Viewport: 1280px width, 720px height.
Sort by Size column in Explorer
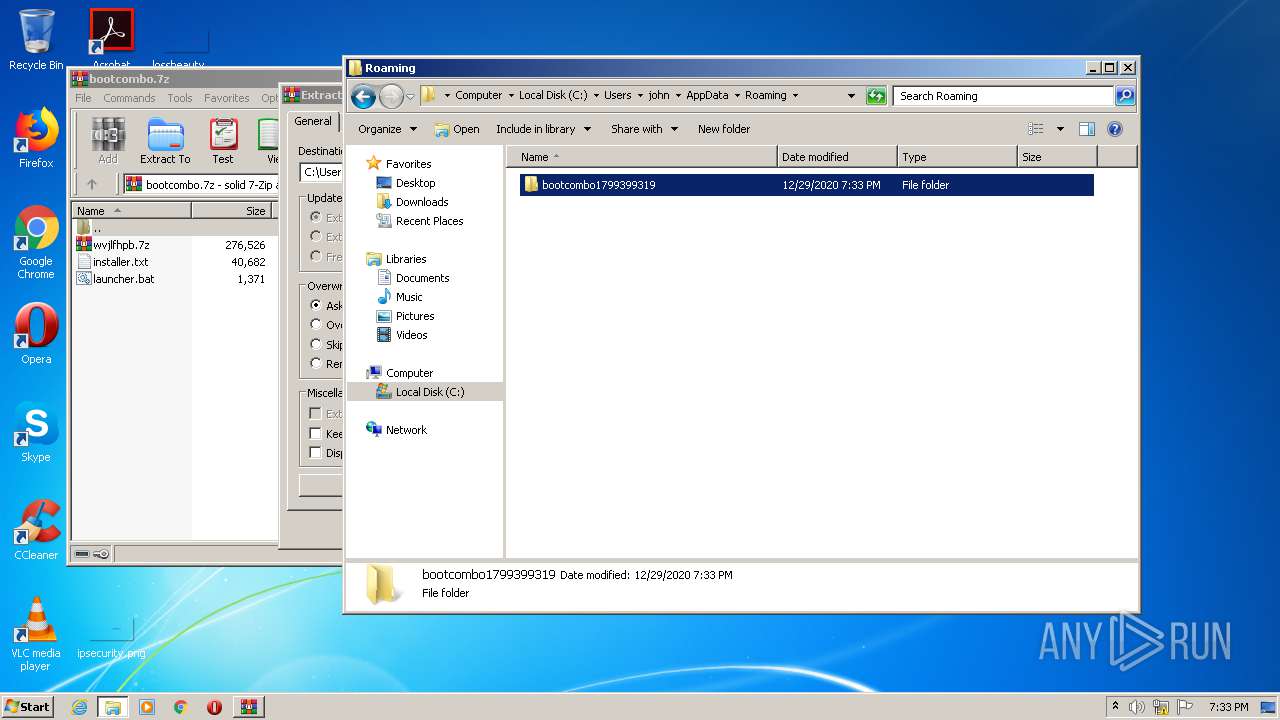1056,157
